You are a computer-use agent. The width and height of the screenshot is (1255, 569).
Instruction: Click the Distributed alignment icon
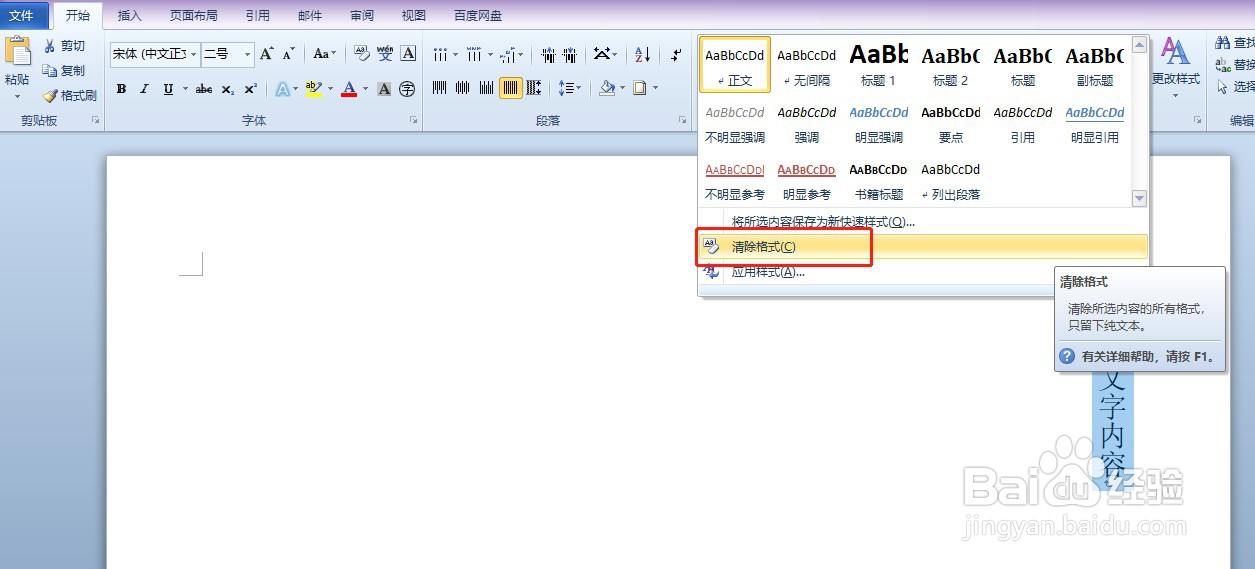(535, 88)
